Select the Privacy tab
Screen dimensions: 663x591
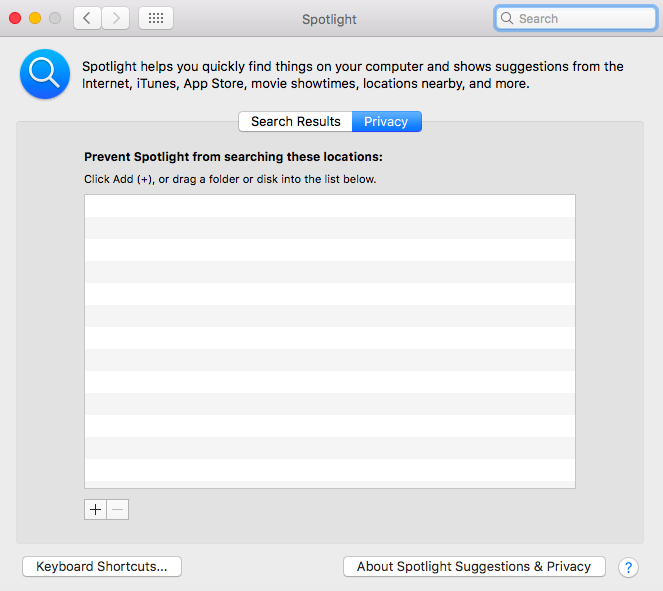[x=386, y=121]
